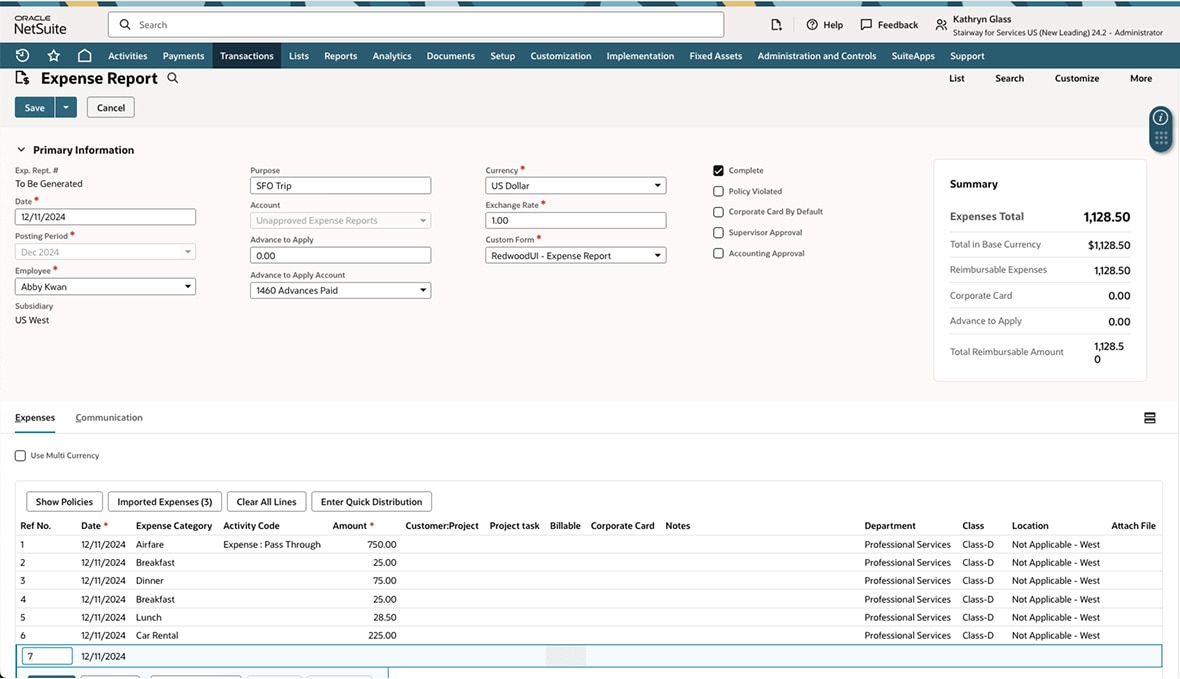Go to the Home dashboard icon

click(x=85, y=56)
